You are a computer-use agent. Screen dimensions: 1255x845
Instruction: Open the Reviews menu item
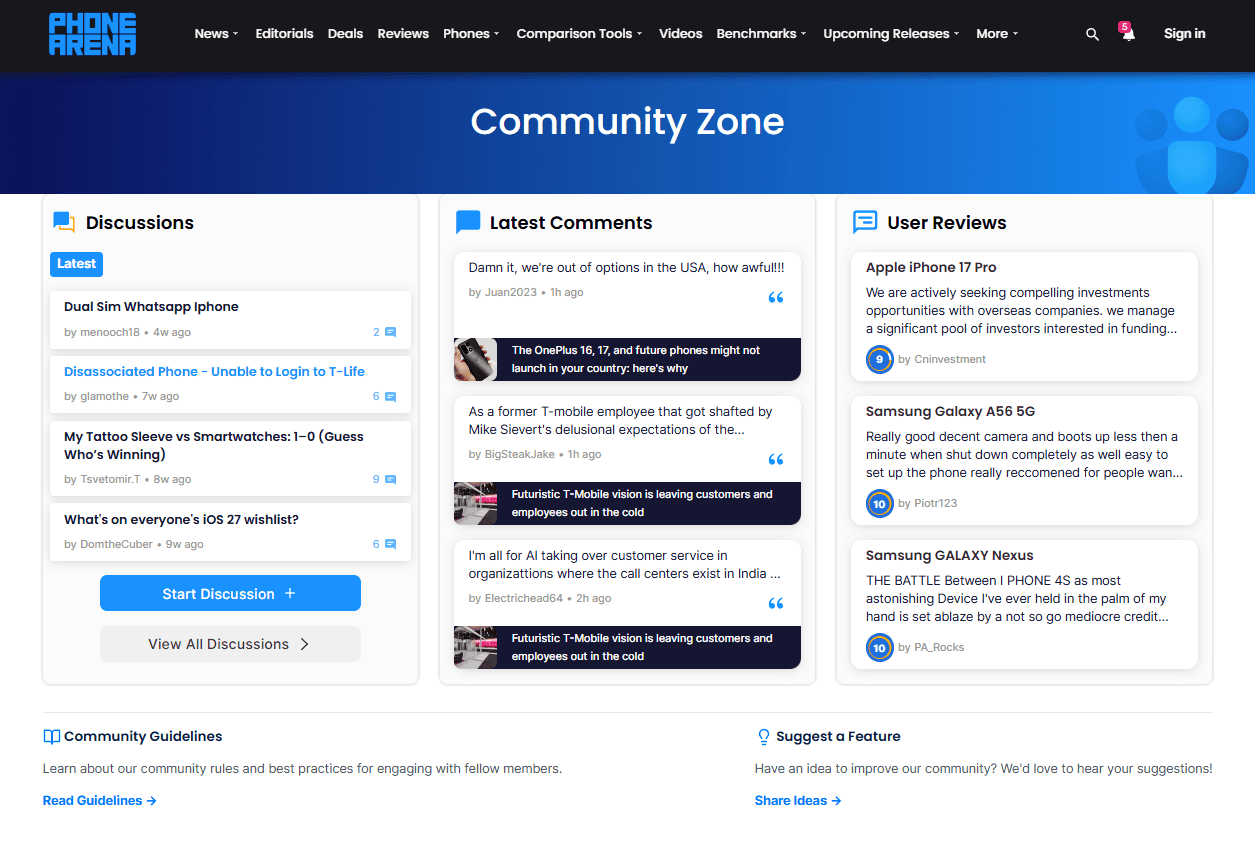(x=403, y=34)
